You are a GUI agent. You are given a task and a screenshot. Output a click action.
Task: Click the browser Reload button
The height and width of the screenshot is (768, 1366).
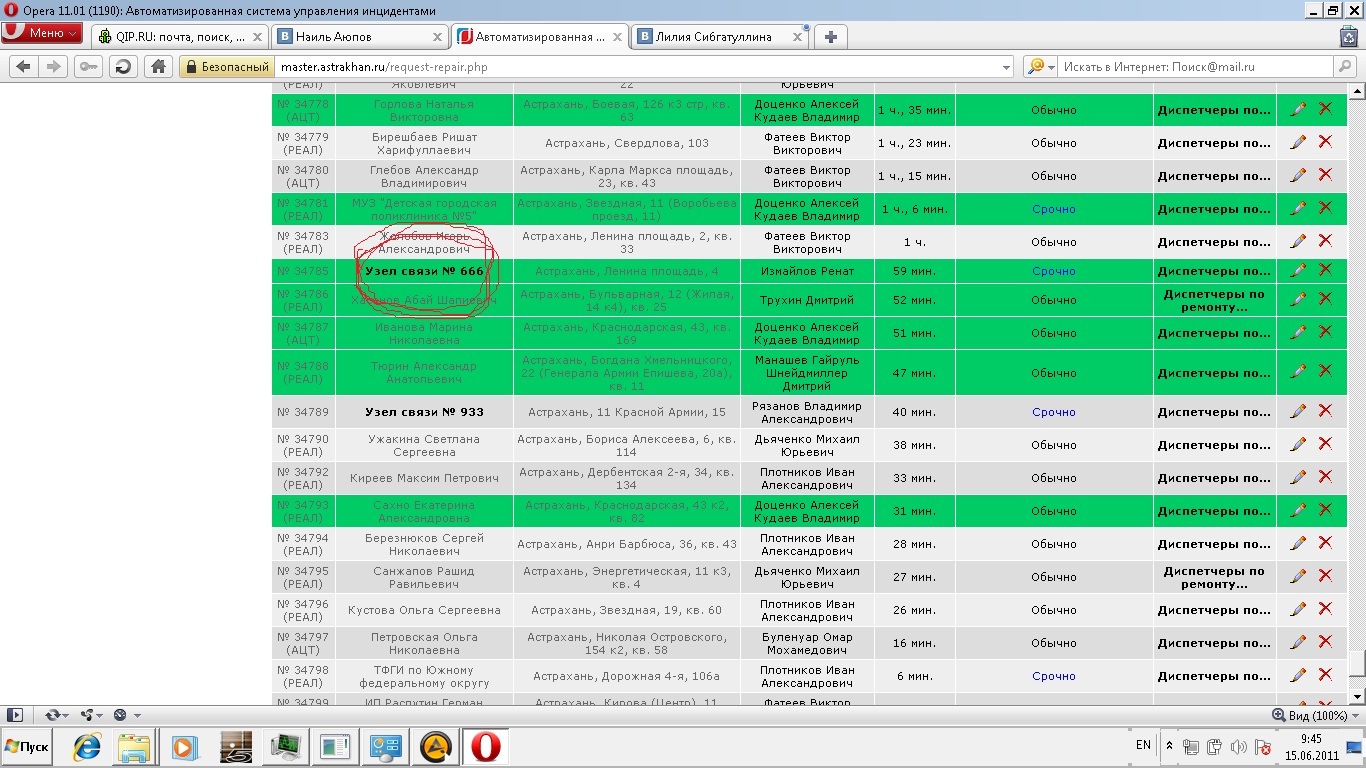tap(123, 66)
